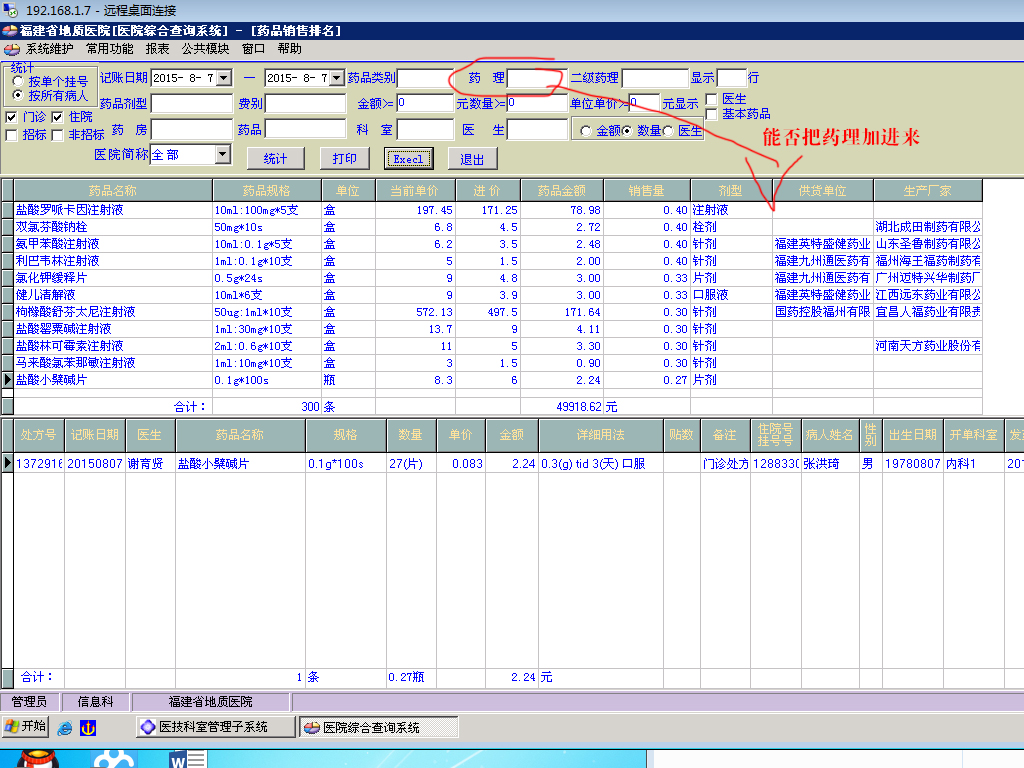This screenshot has height=768, width=1024.
Task: Click the 生产厂家 column header
Action: pyautogui.click(x=928, y=191)
